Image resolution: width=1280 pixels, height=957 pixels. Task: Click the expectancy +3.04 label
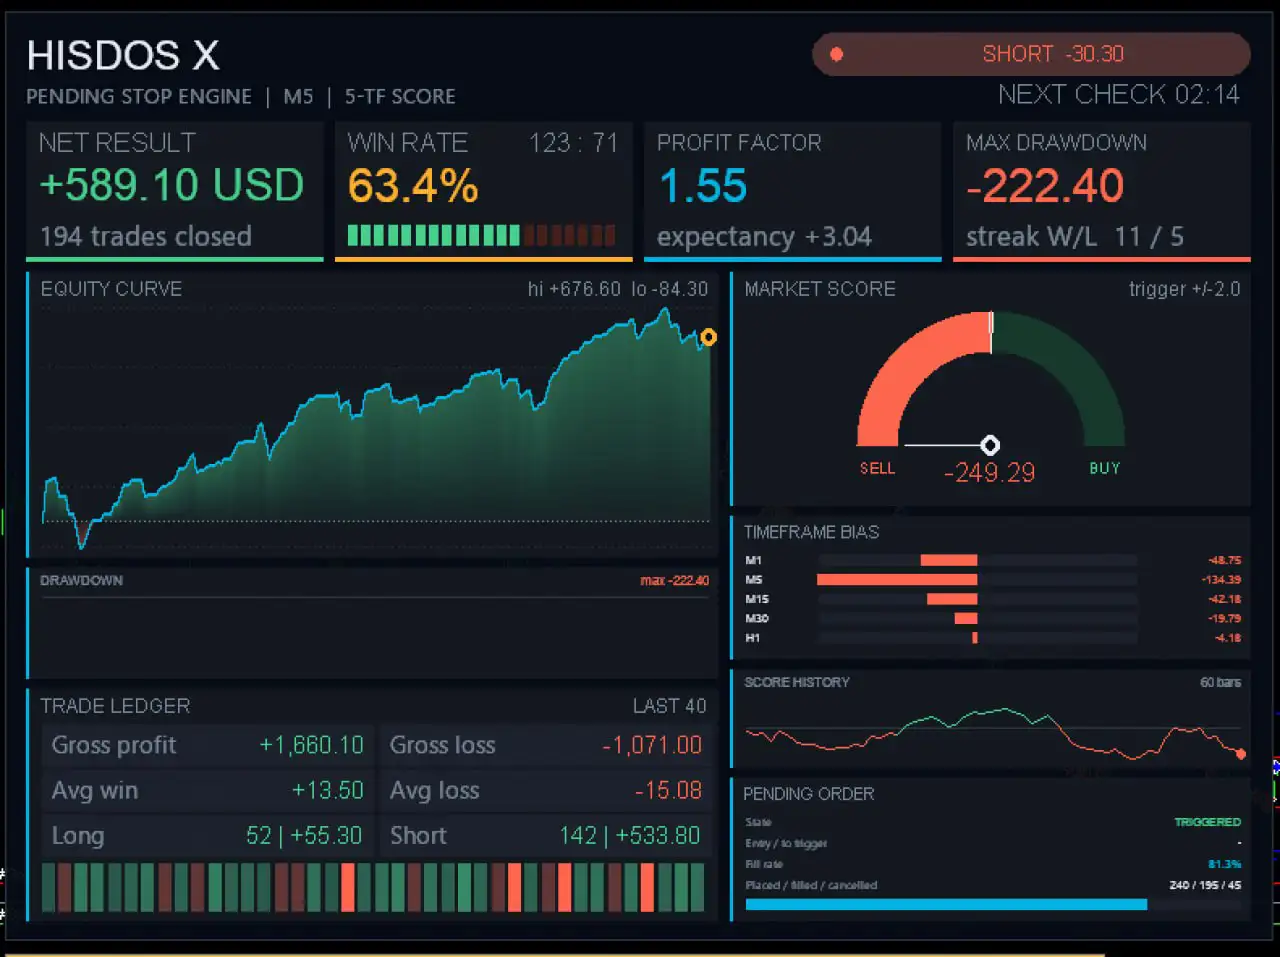[x=764, y=237]
